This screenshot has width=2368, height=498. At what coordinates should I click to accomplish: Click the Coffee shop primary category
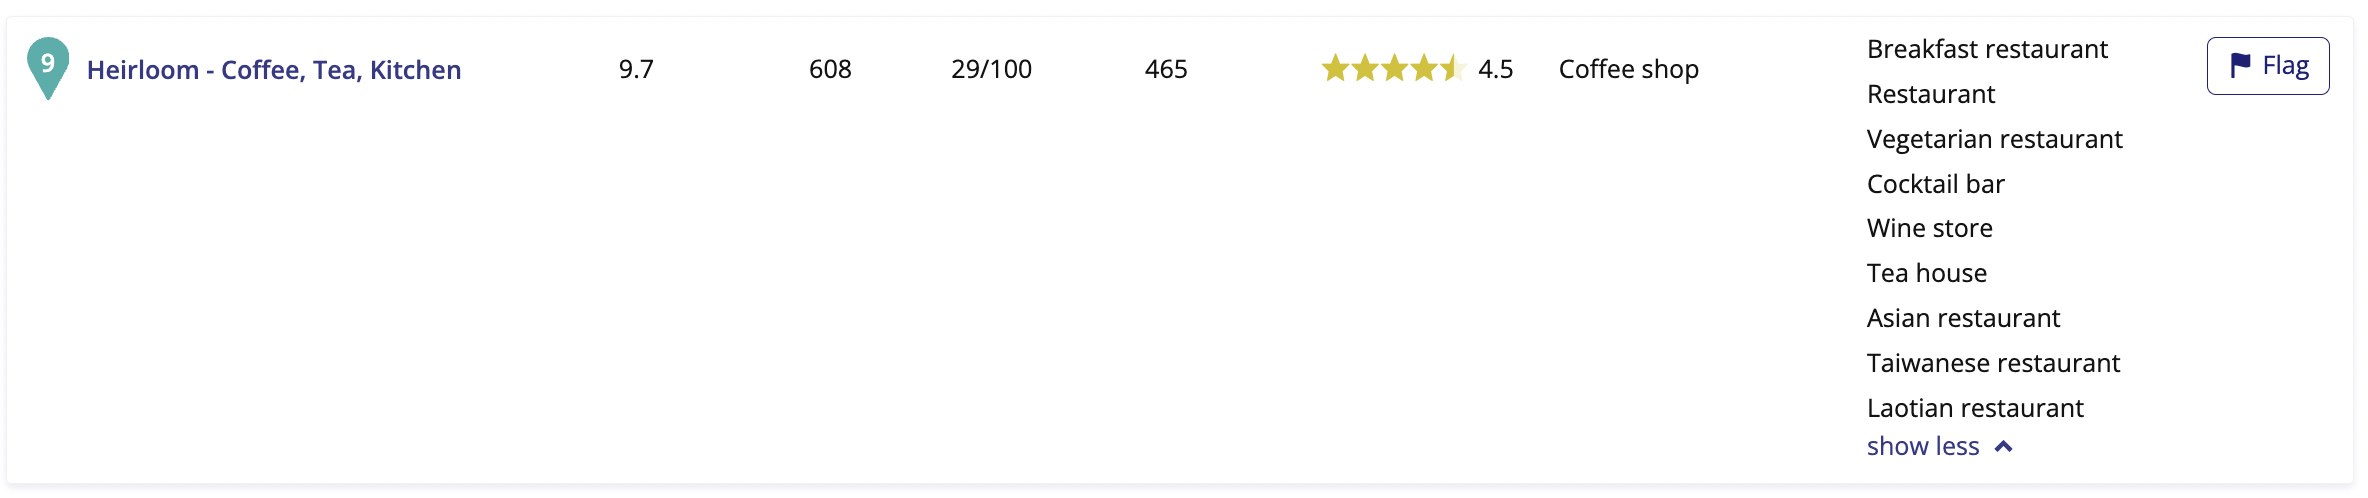tap(1628, 69)
